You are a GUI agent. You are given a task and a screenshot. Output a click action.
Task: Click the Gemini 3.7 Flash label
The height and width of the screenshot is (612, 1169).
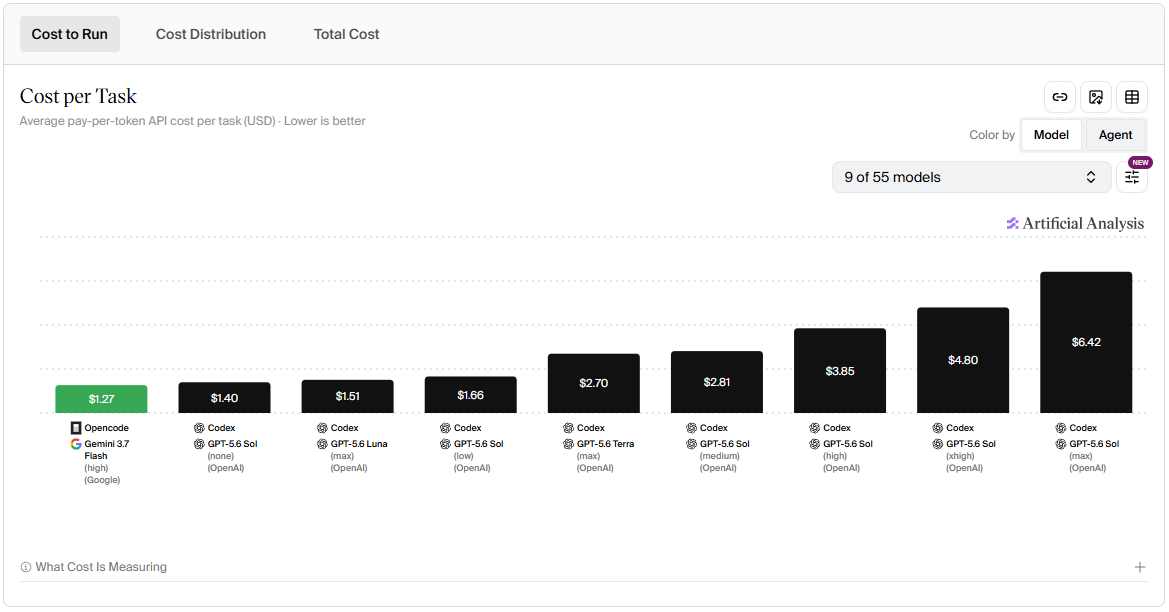[x=107, y=449]
